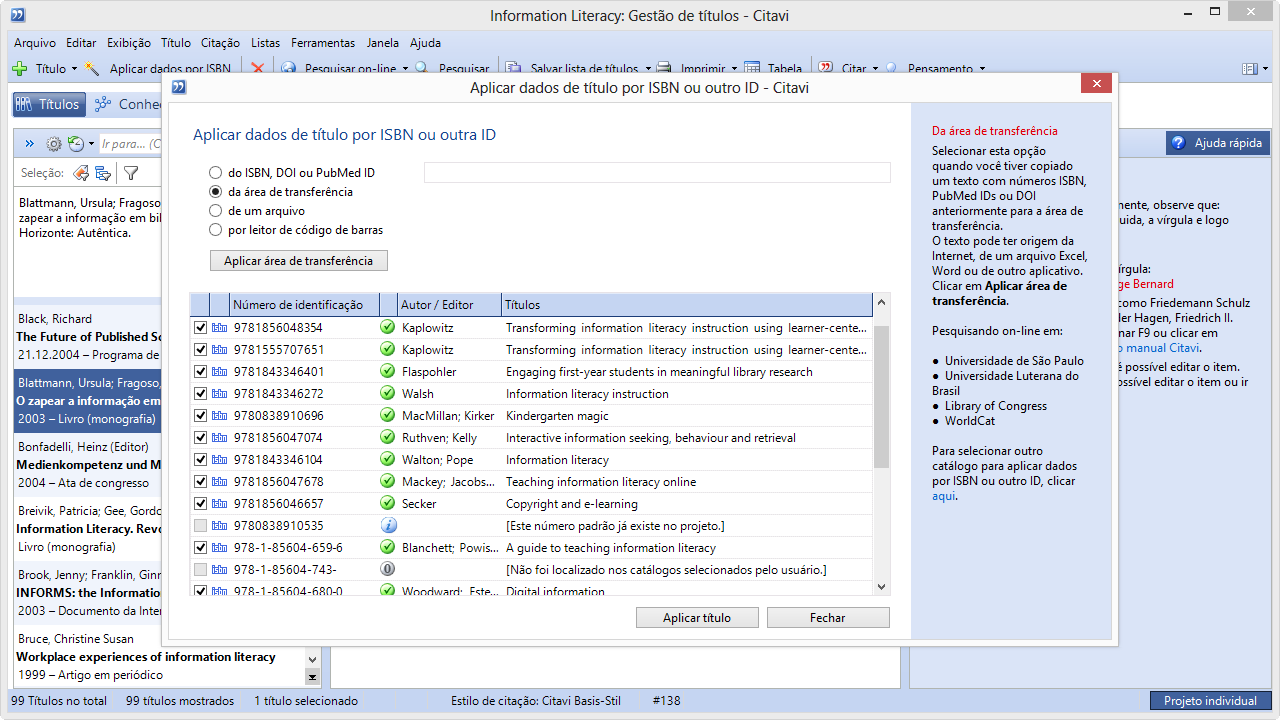This screenshot has height=720, width=1280.
Task: Click the Fechar button
Action: click(828, 618)
